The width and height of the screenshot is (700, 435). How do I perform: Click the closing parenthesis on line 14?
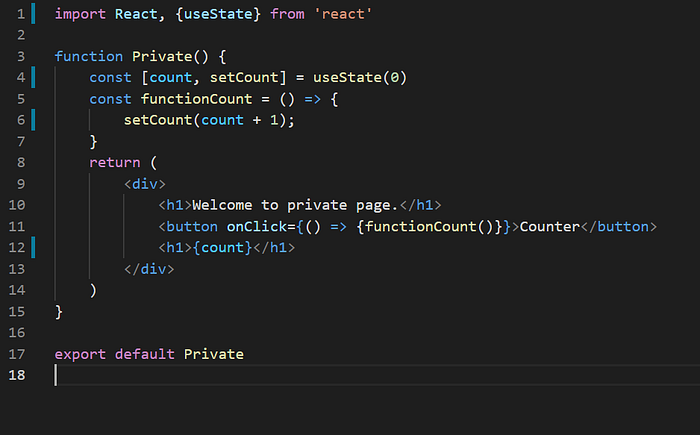(x=93, y=290)
